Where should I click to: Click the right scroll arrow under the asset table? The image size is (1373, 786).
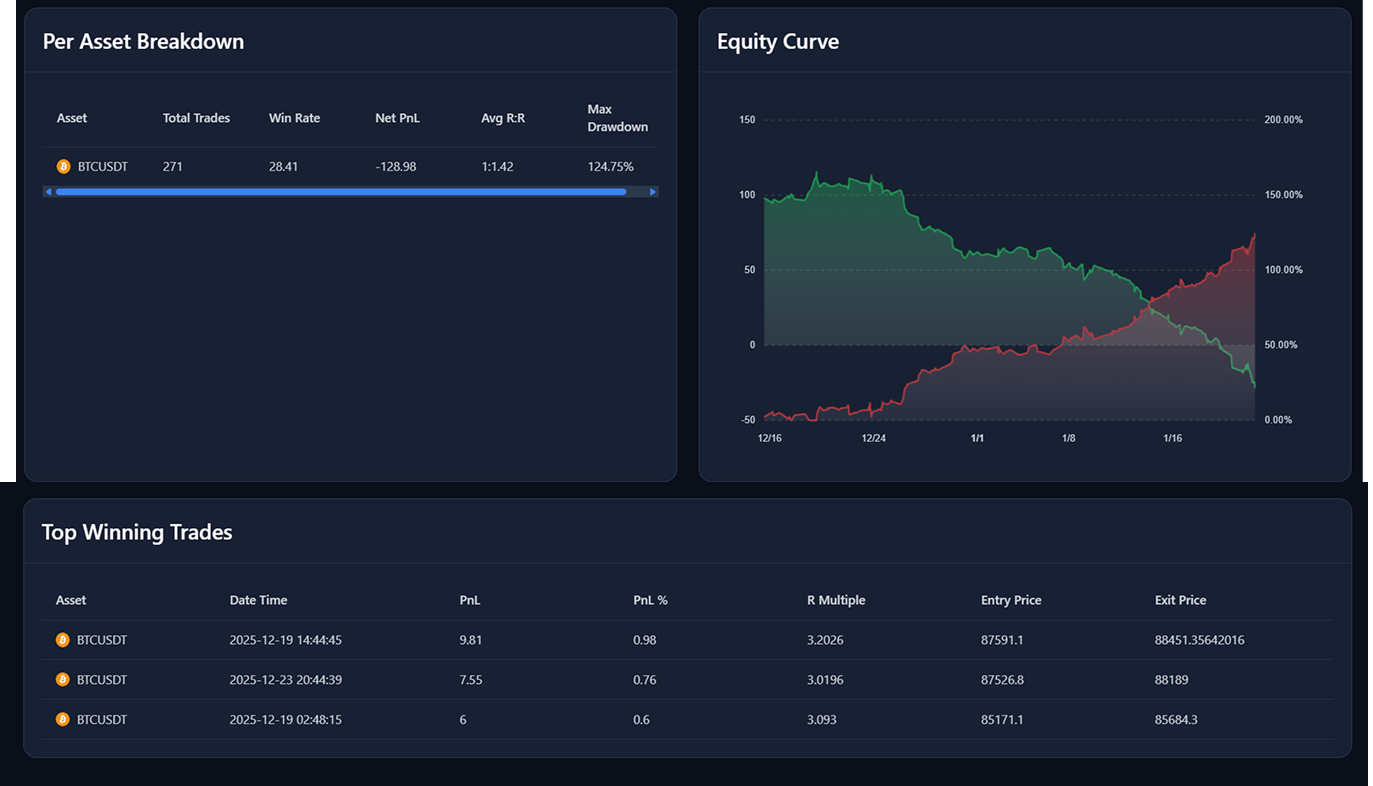[653, 191]
